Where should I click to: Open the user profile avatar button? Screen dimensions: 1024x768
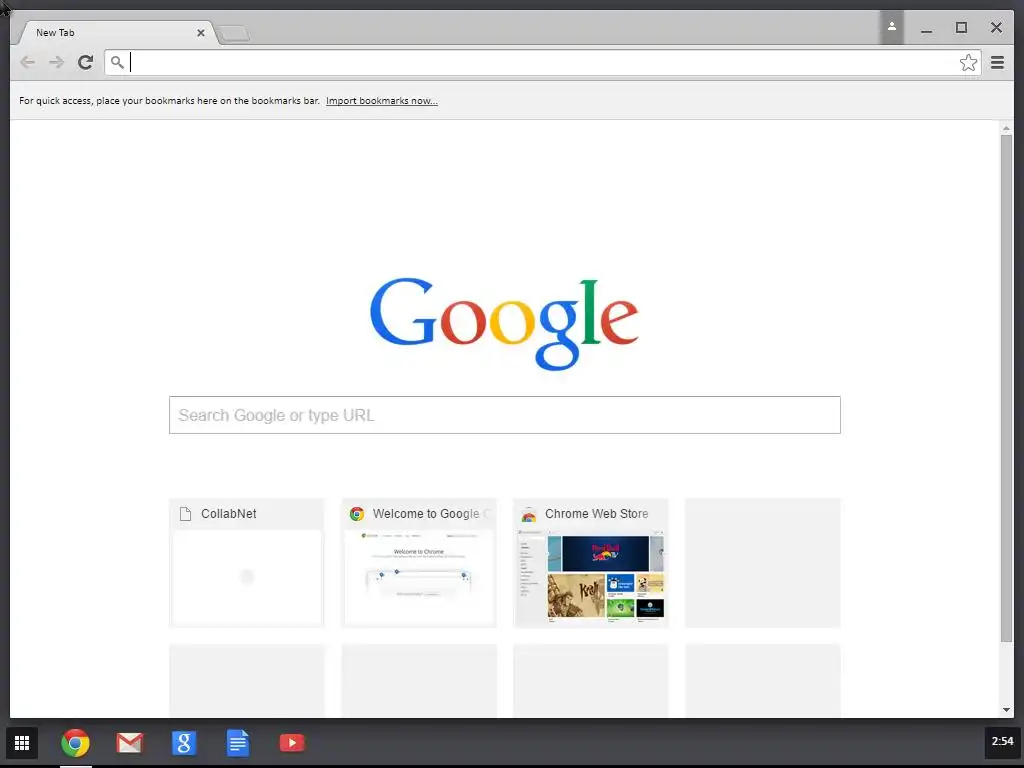891,27
